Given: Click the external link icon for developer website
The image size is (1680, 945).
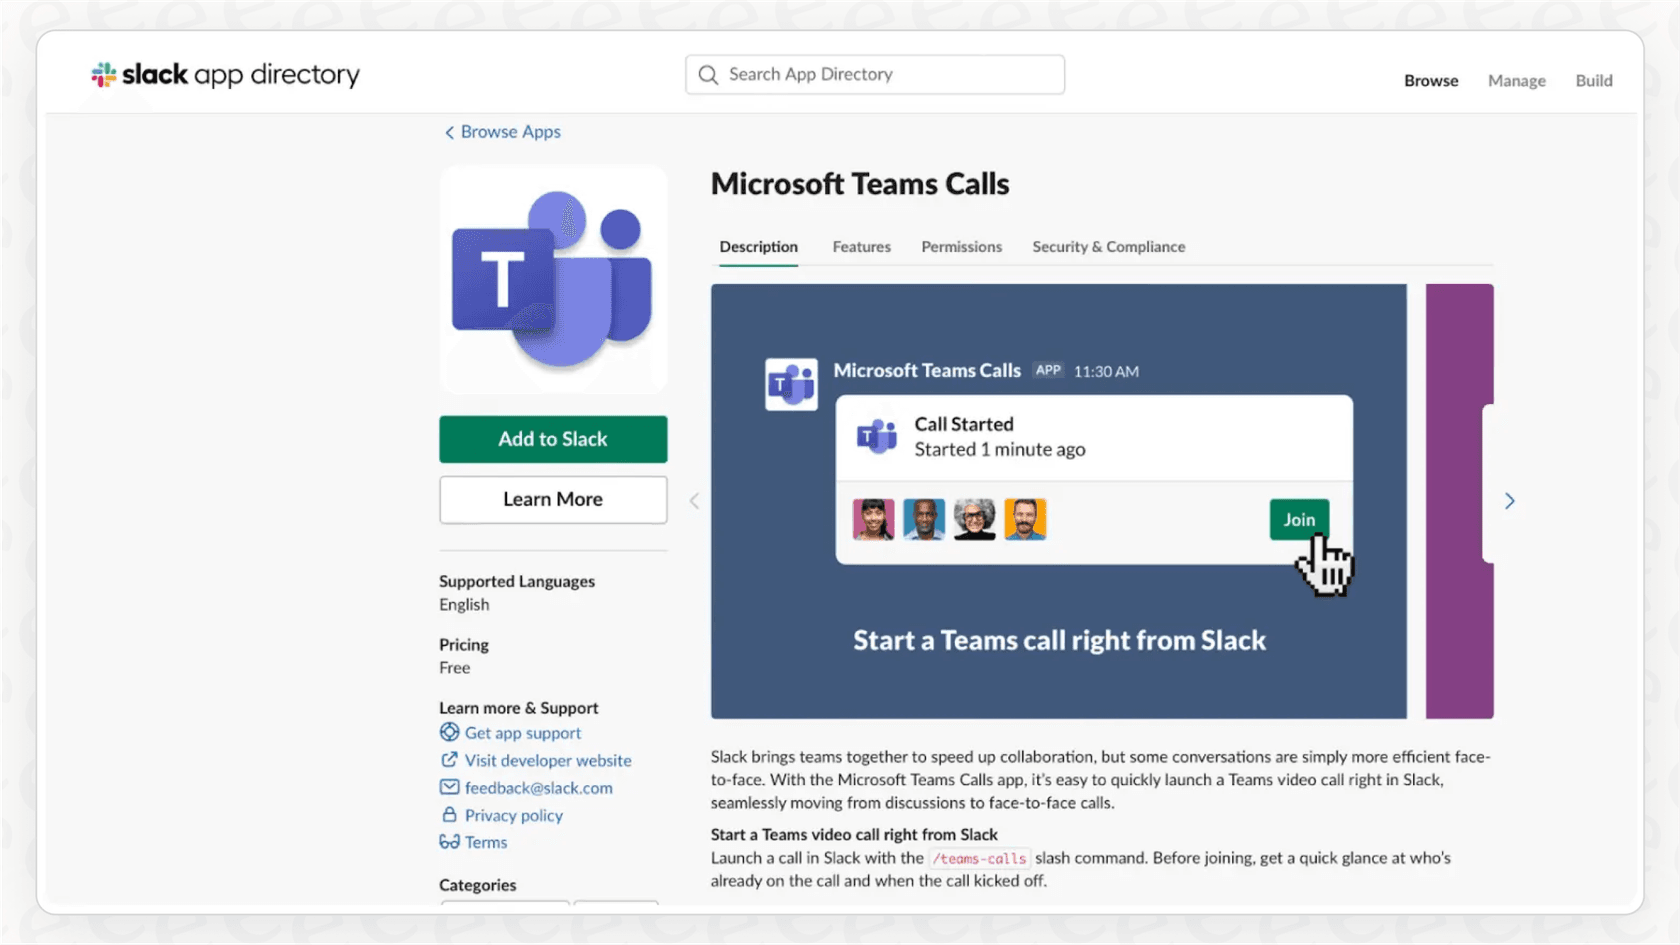Looking at the screenshot, I should (451, 760).
